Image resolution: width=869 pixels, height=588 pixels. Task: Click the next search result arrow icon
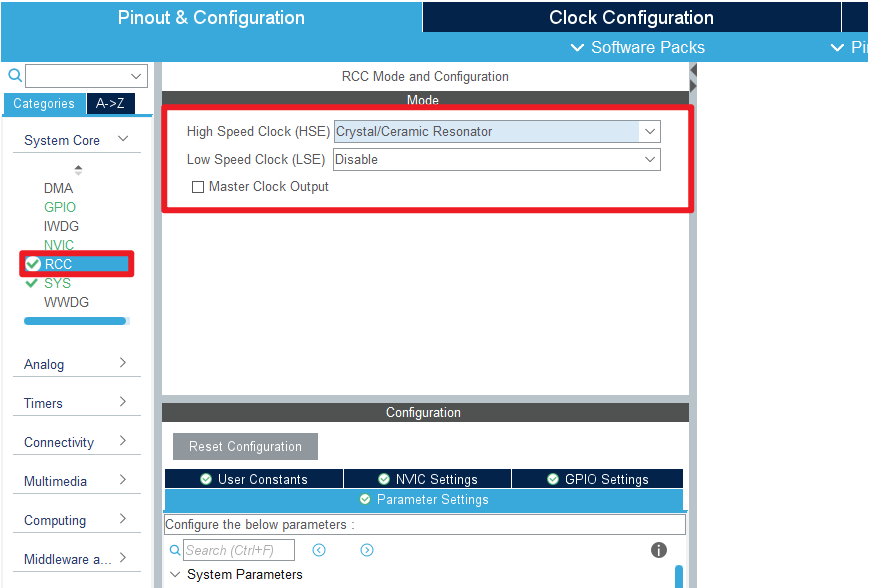coord(367,550)
